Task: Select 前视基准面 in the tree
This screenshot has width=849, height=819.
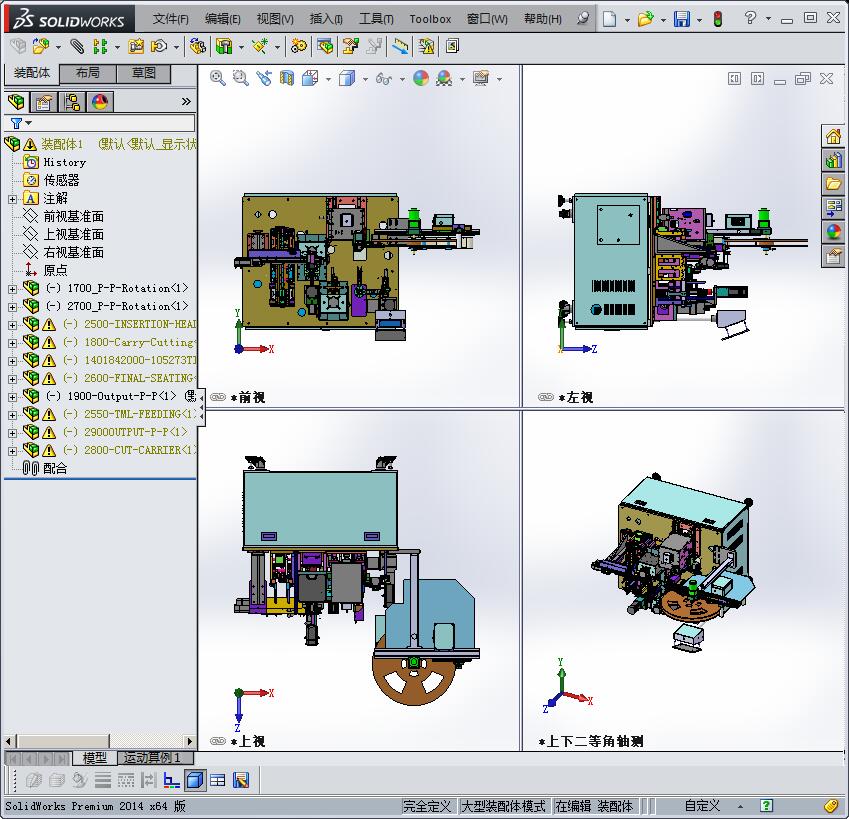Action: coord(74,217)
